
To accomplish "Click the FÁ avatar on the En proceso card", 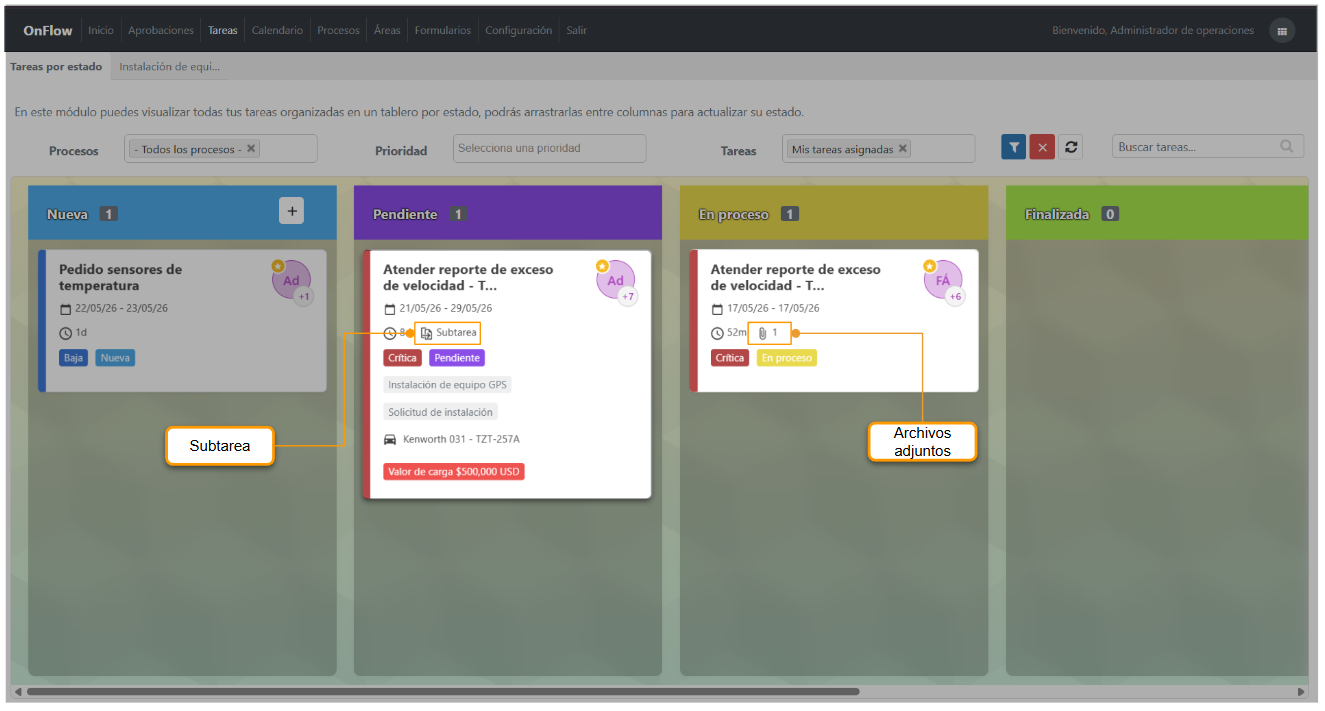I will (942, 281).
